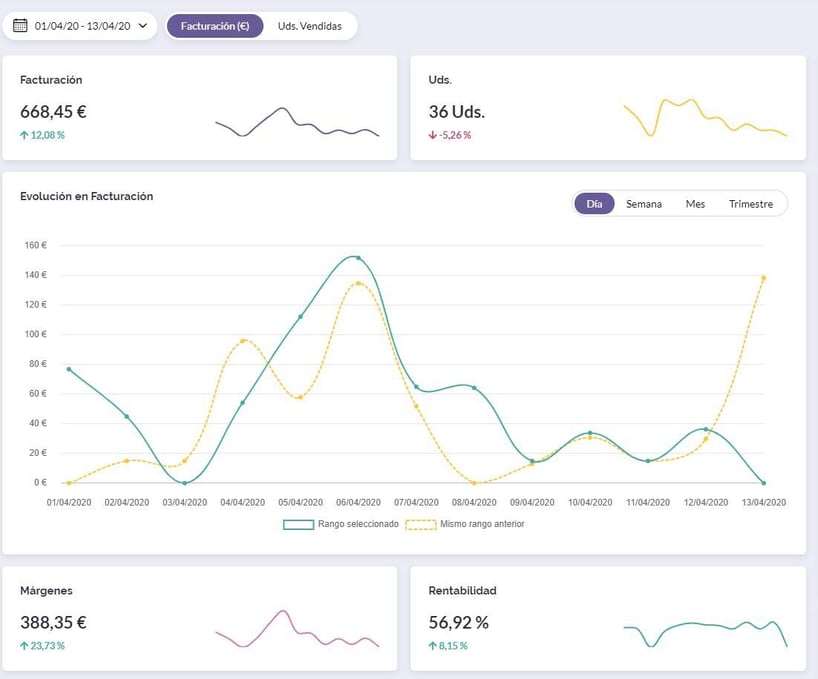Click the calendar icon in date picker

(x=20, y=26)
